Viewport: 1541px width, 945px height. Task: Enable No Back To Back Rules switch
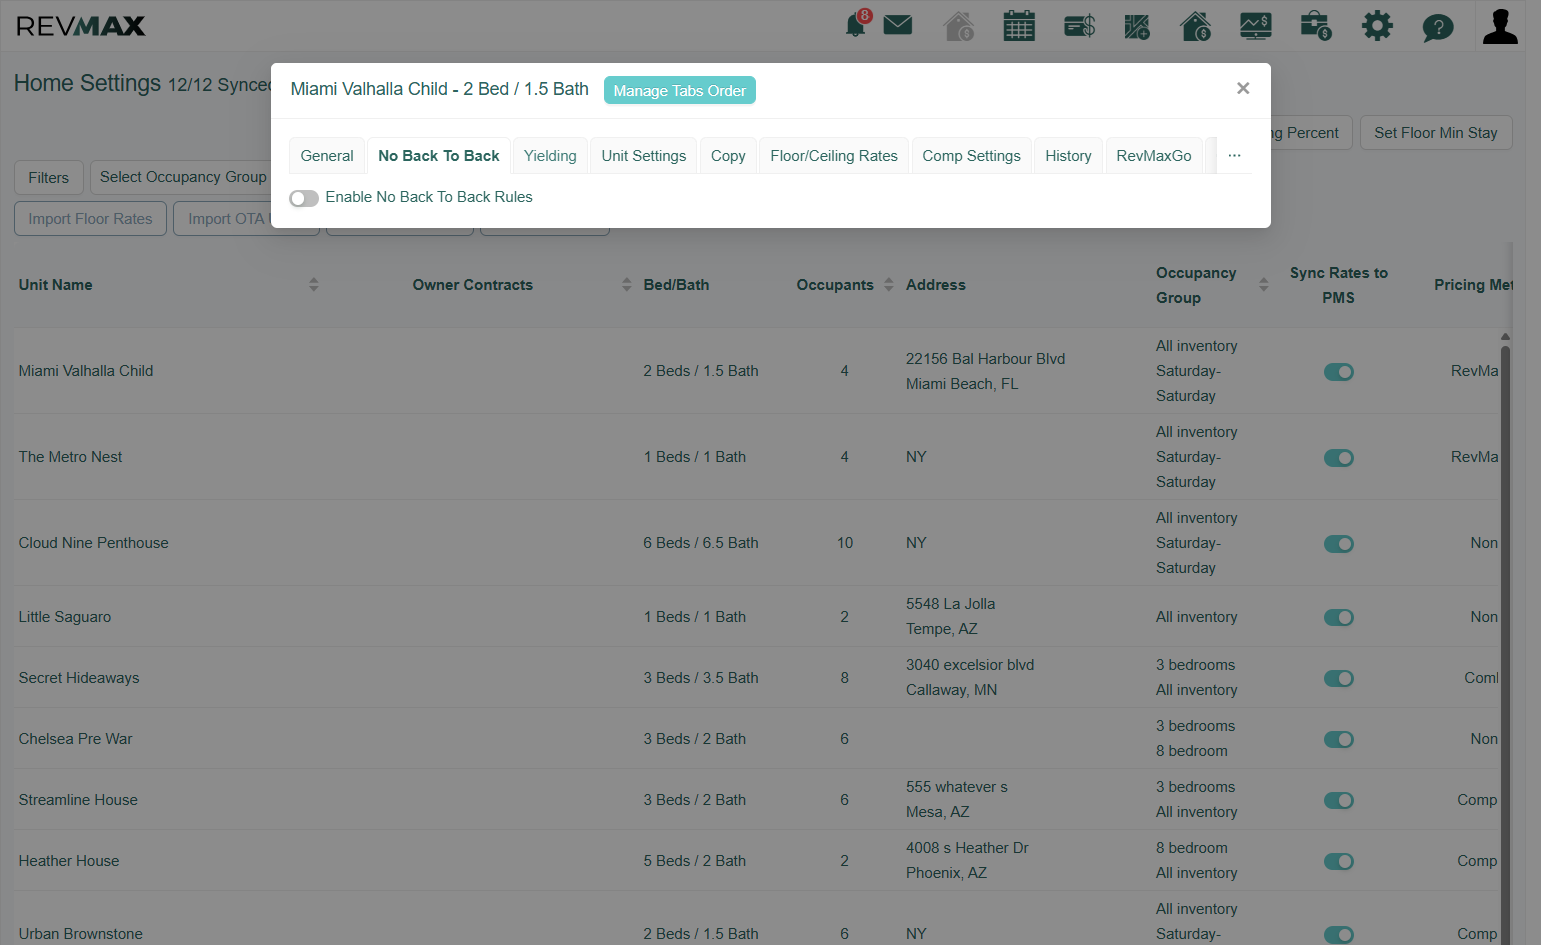(304, 198)
